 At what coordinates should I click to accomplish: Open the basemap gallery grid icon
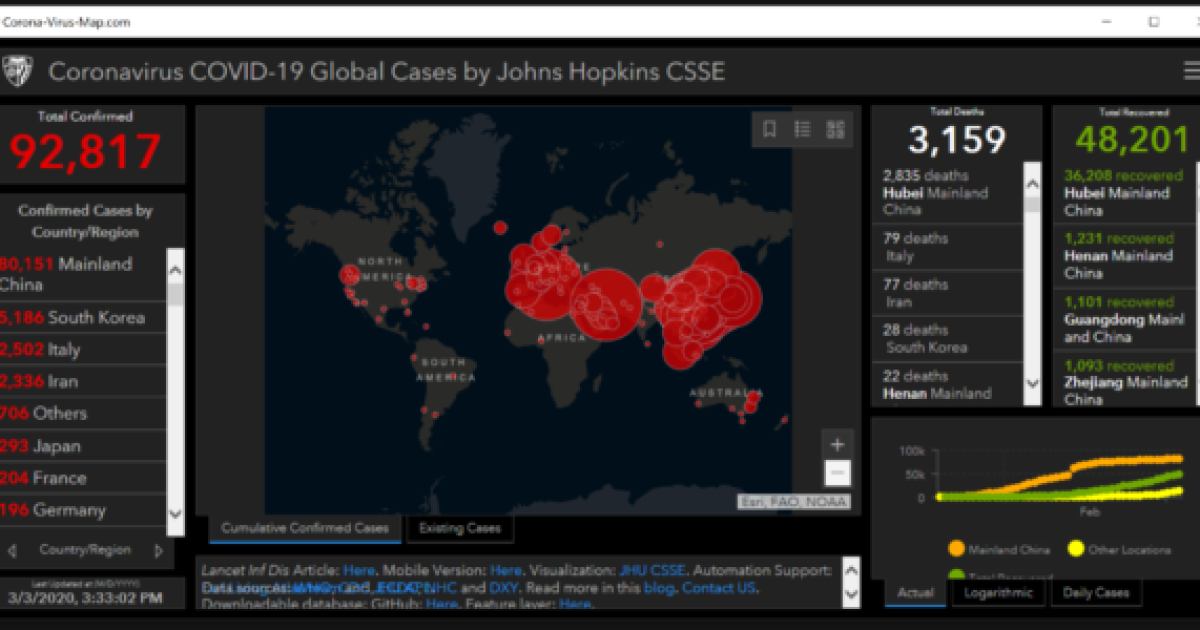[836, 129]
